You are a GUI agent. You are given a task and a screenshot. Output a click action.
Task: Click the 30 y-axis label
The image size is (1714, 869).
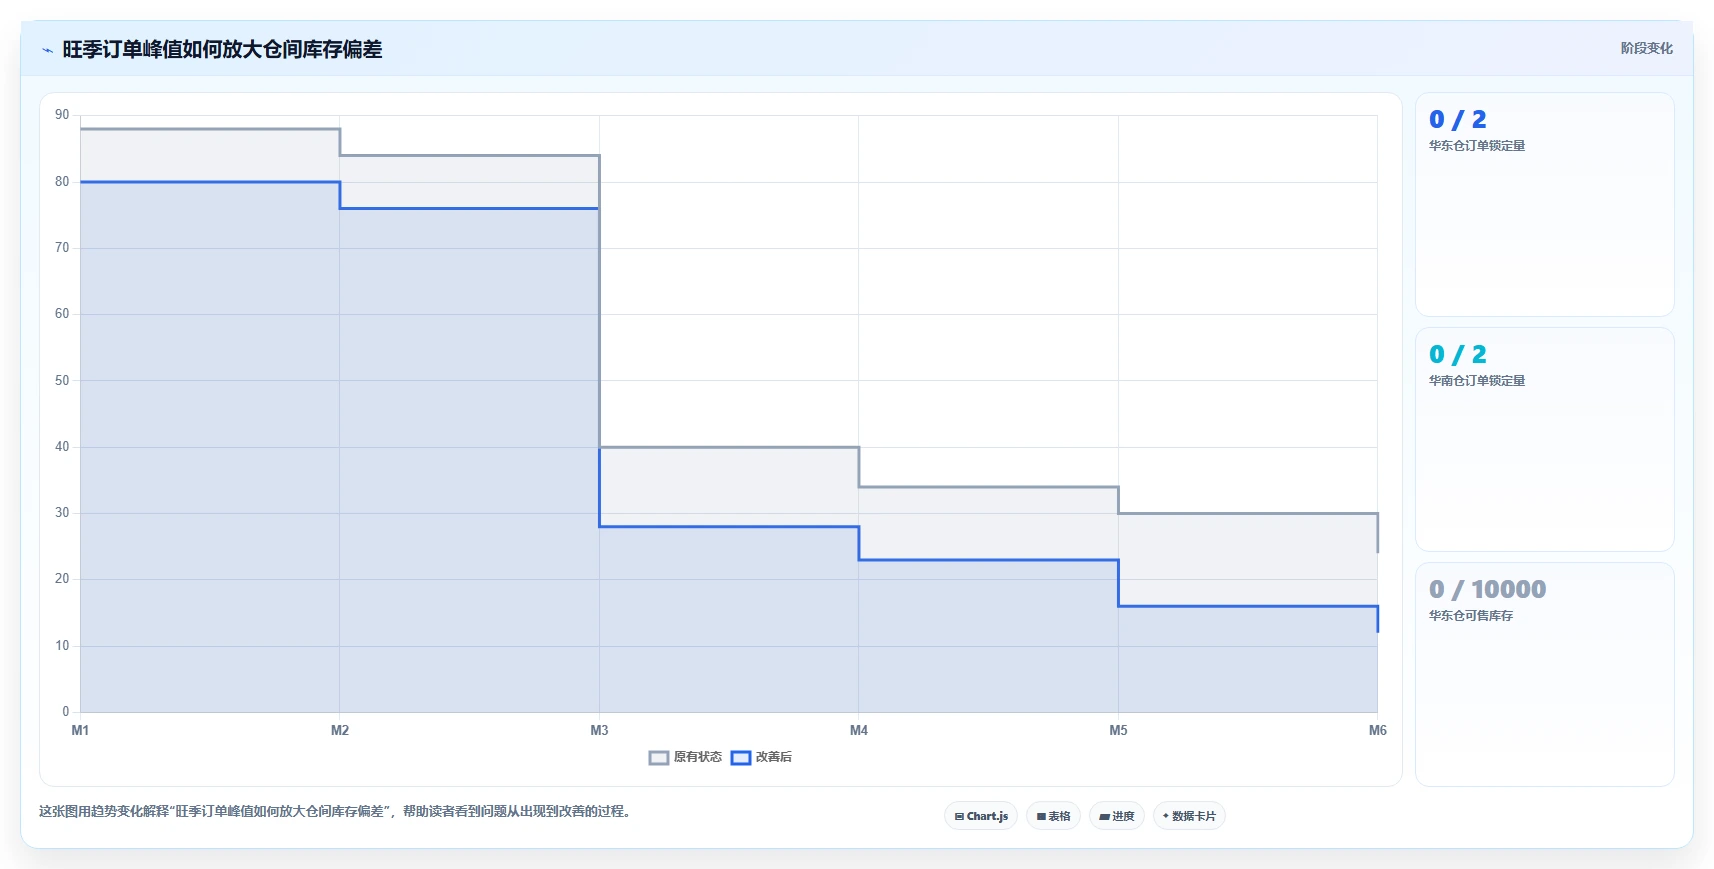click(x=62, y=513)
